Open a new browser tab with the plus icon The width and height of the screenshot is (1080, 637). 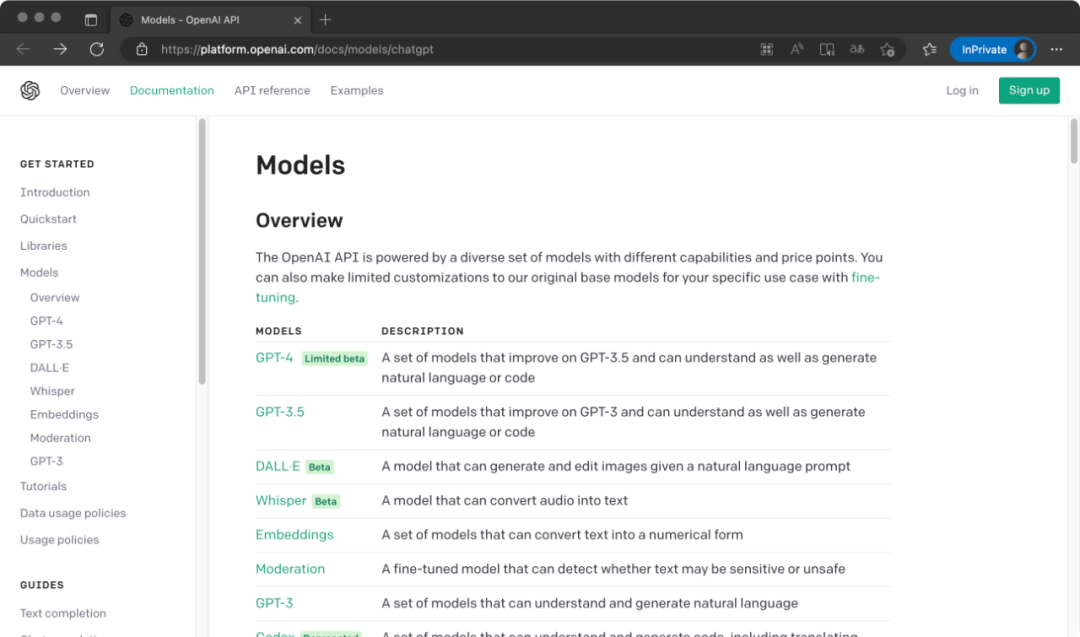325,20
